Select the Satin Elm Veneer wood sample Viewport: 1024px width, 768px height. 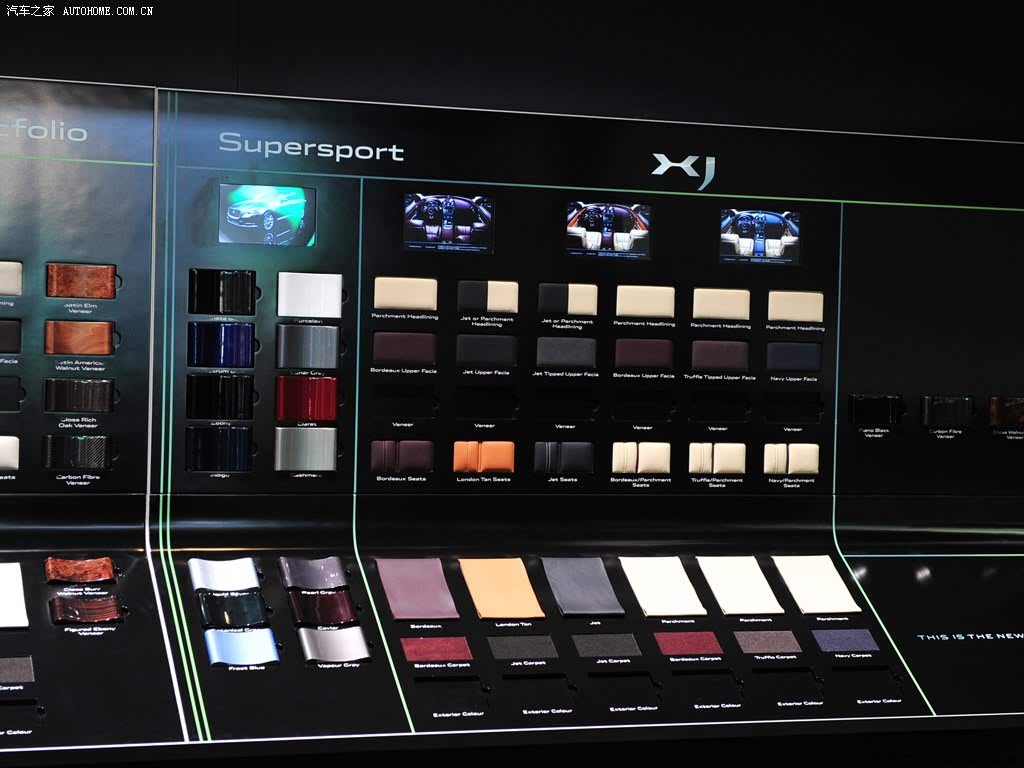(81, 281)
